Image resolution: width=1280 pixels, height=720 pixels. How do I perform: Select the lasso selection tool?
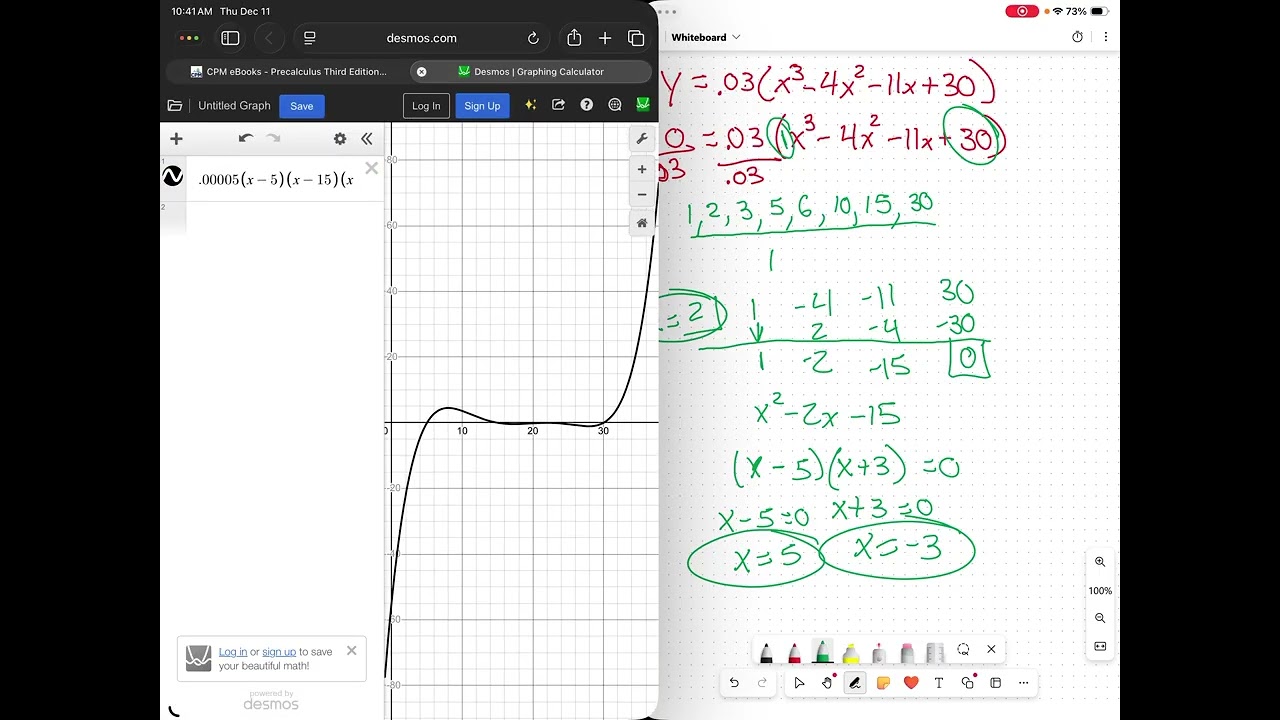click(x=963, y=649)
